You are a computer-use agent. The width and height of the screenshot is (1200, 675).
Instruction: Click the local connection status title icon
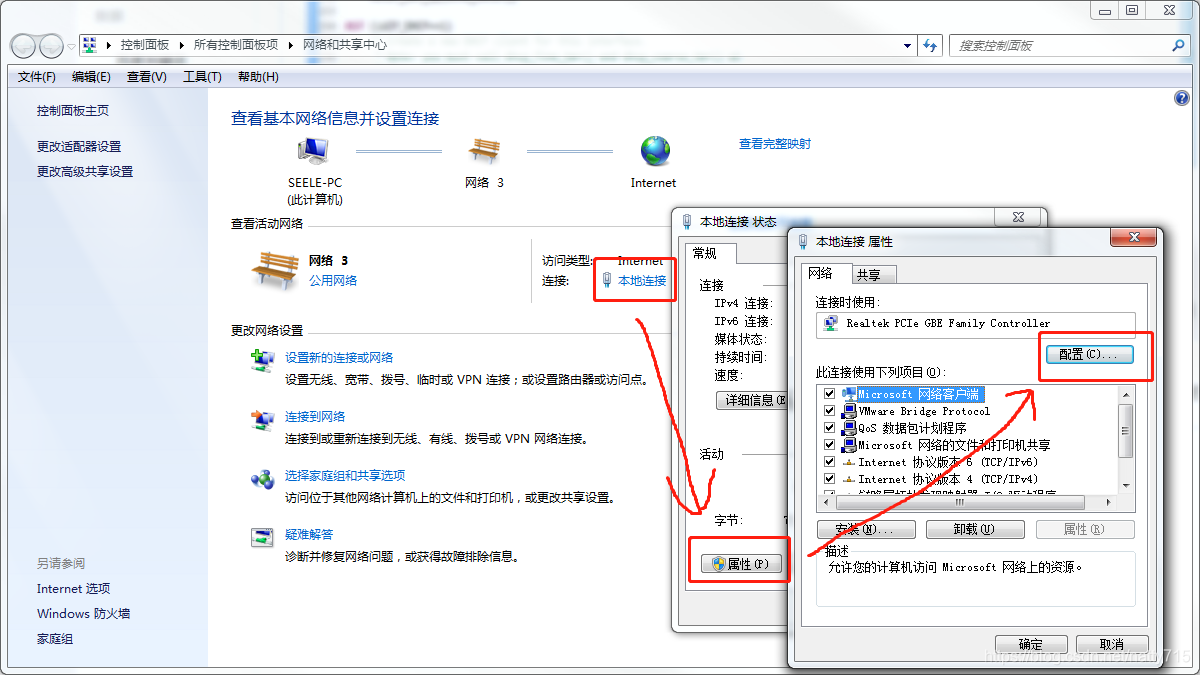click(x=686, y=221)
